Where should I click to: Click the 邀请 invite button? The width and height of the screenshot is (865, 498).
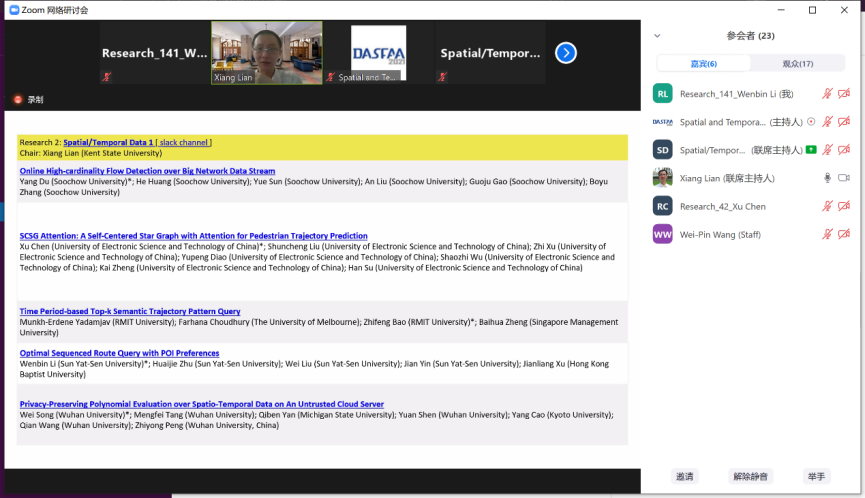coord(685,477)
